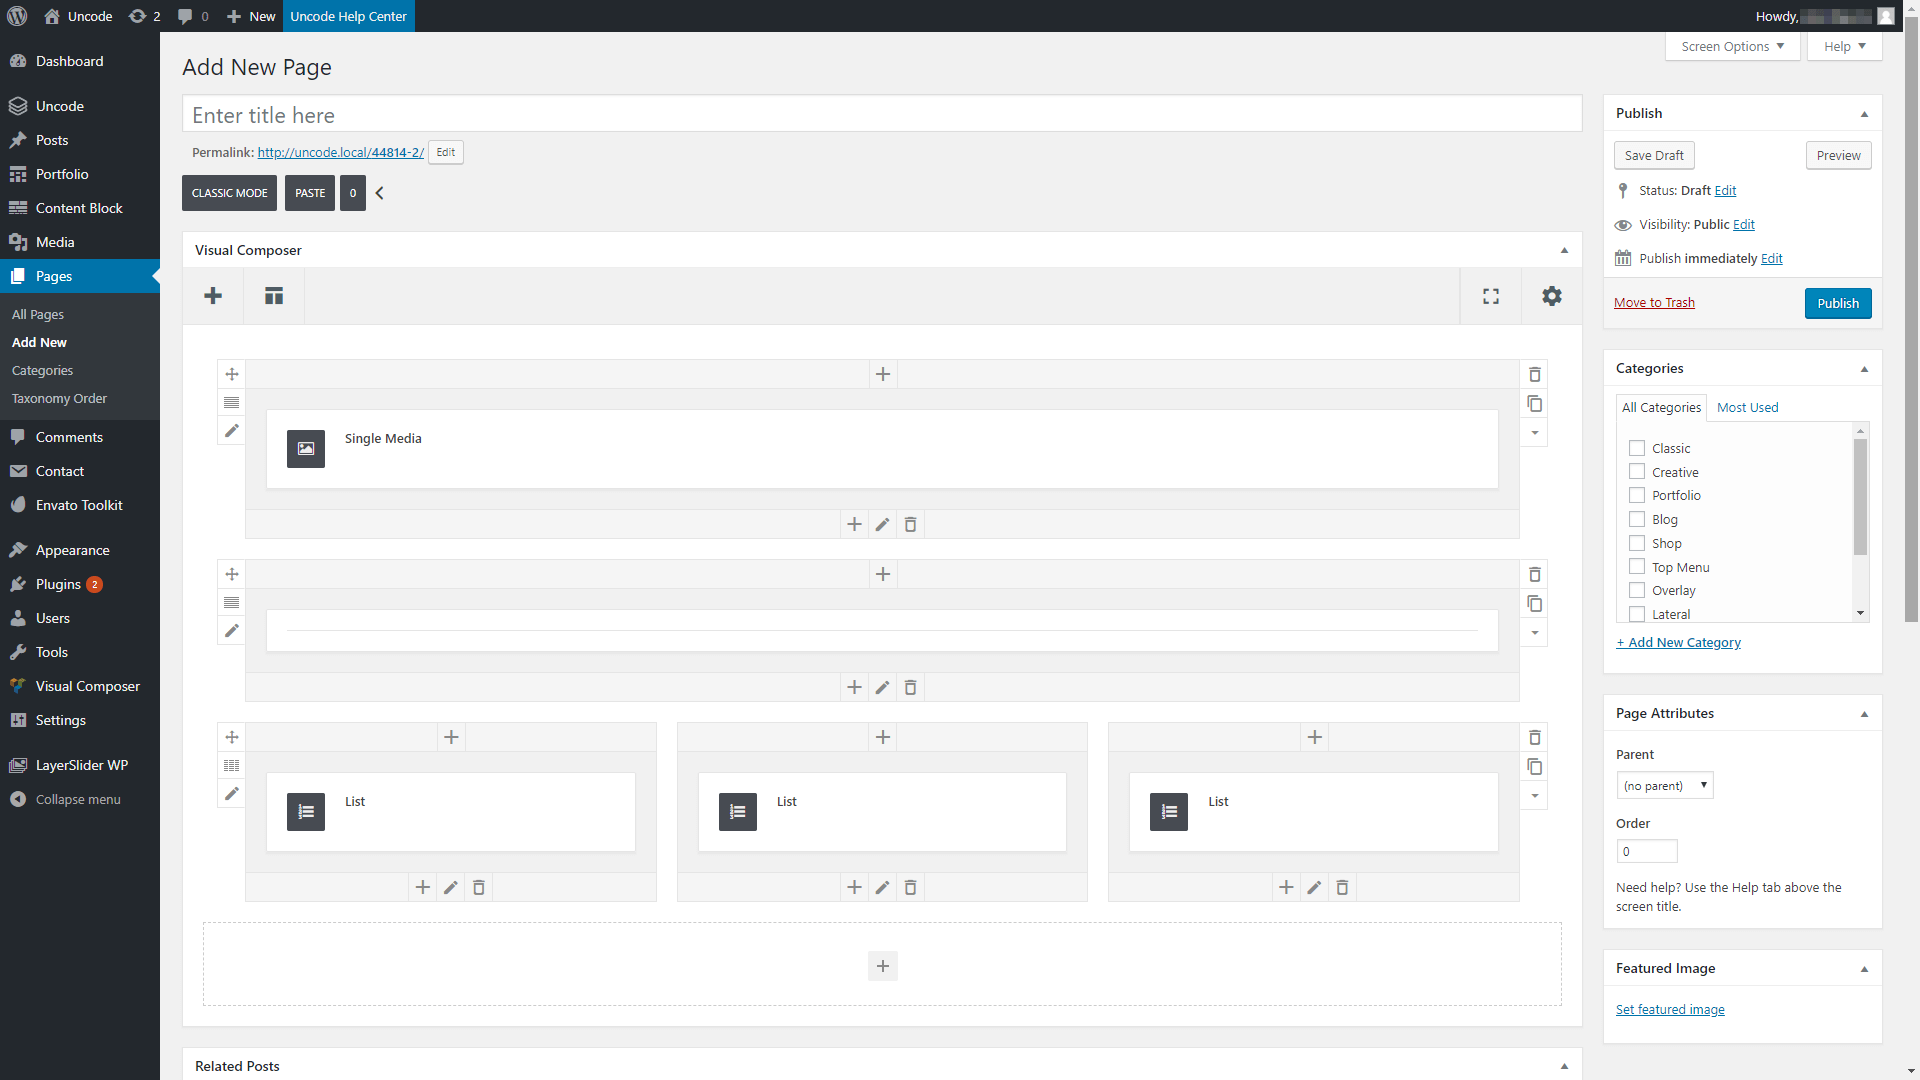Screen dimensions: 1920x1080
Task: Click the permalink Edit link
Action: [446, 152]
